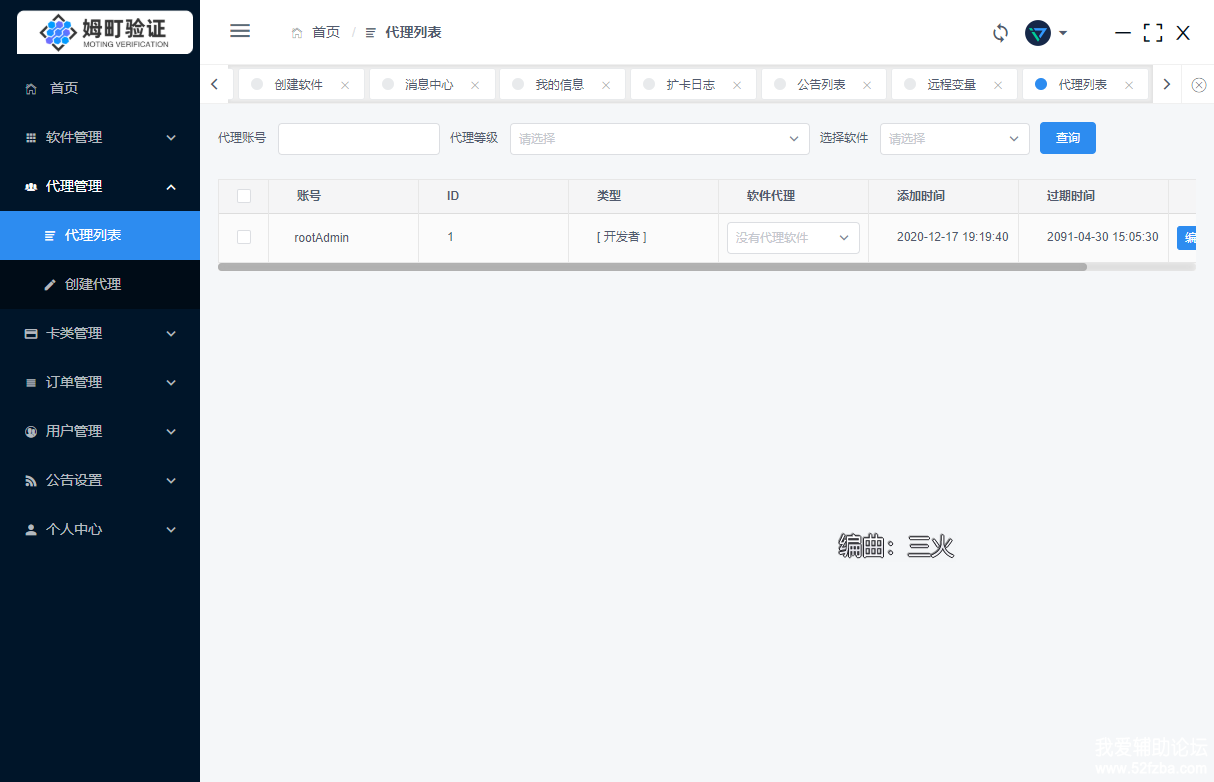Open the 代理等级 dropdown
1214x782 pixels.
[x=659, y=139]
